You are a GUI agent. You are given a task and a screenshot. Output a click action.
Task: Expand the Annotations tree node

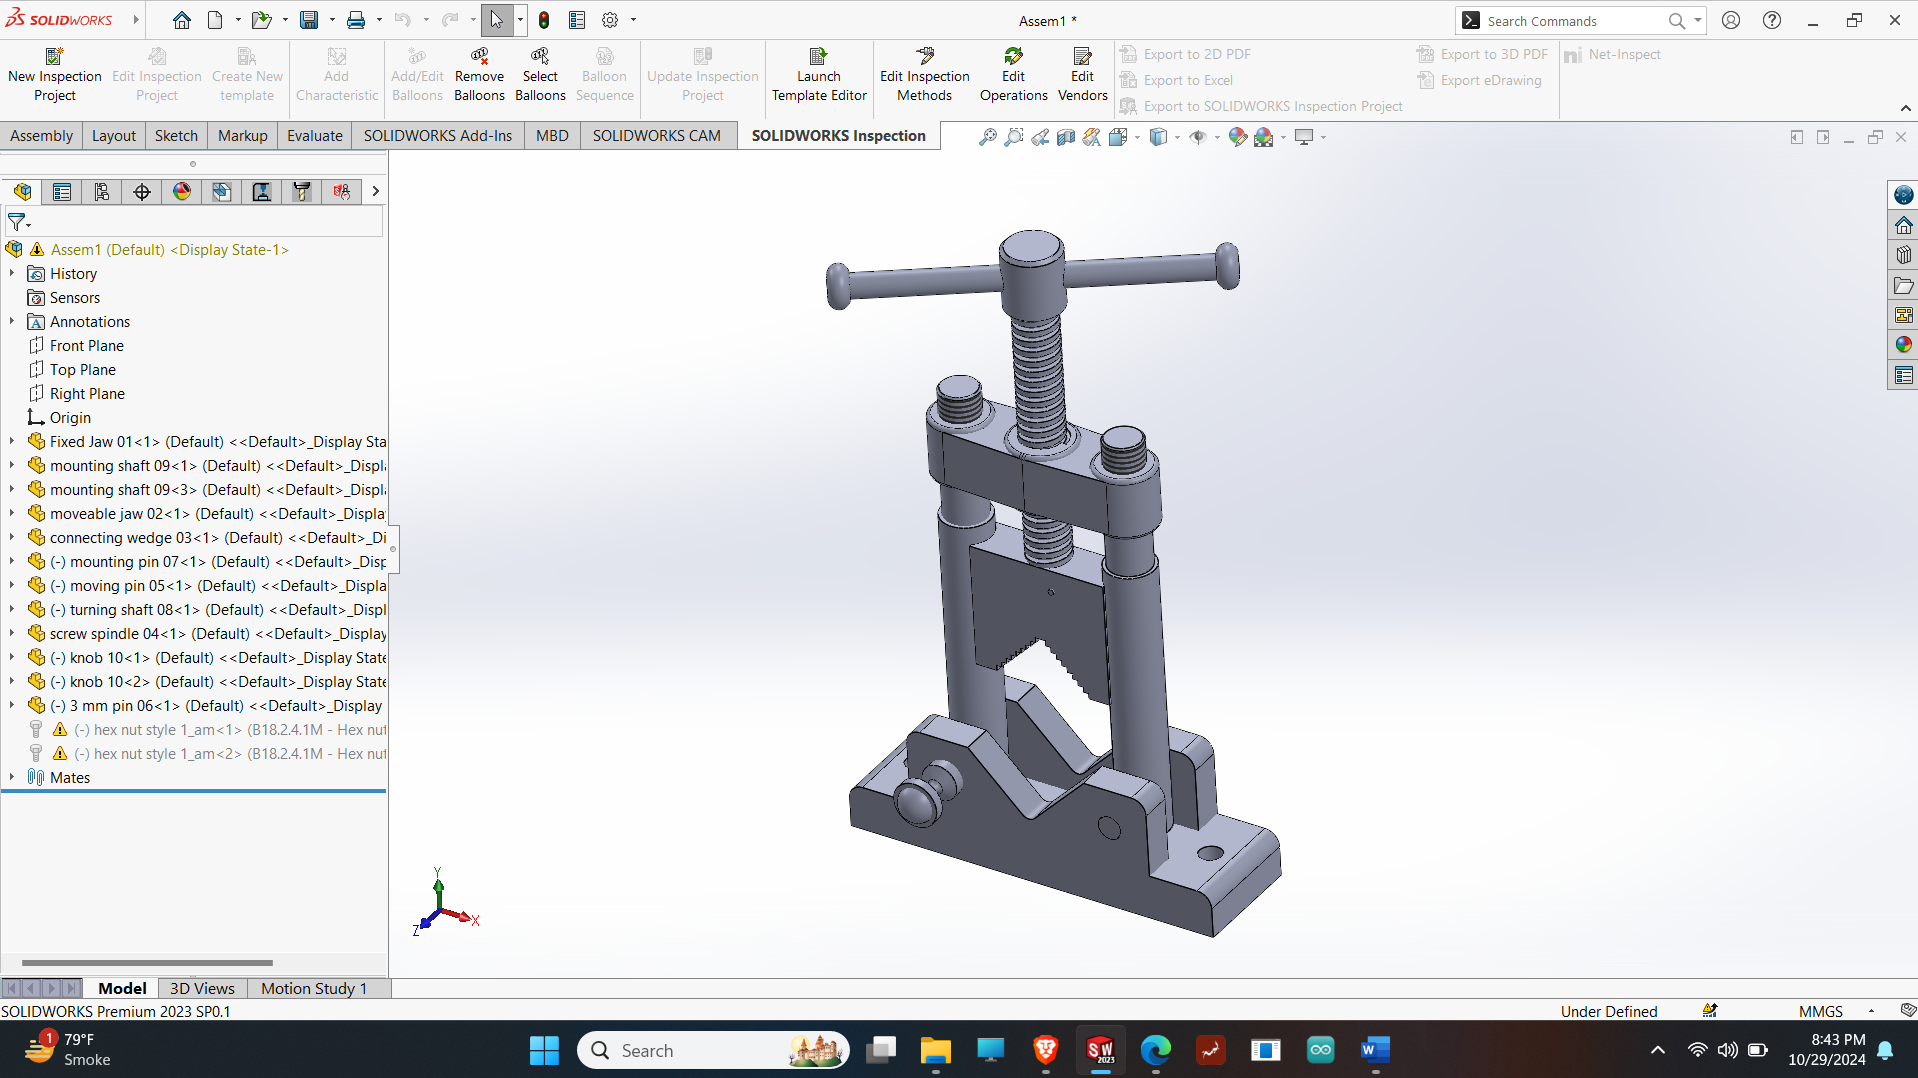[12, 321]
